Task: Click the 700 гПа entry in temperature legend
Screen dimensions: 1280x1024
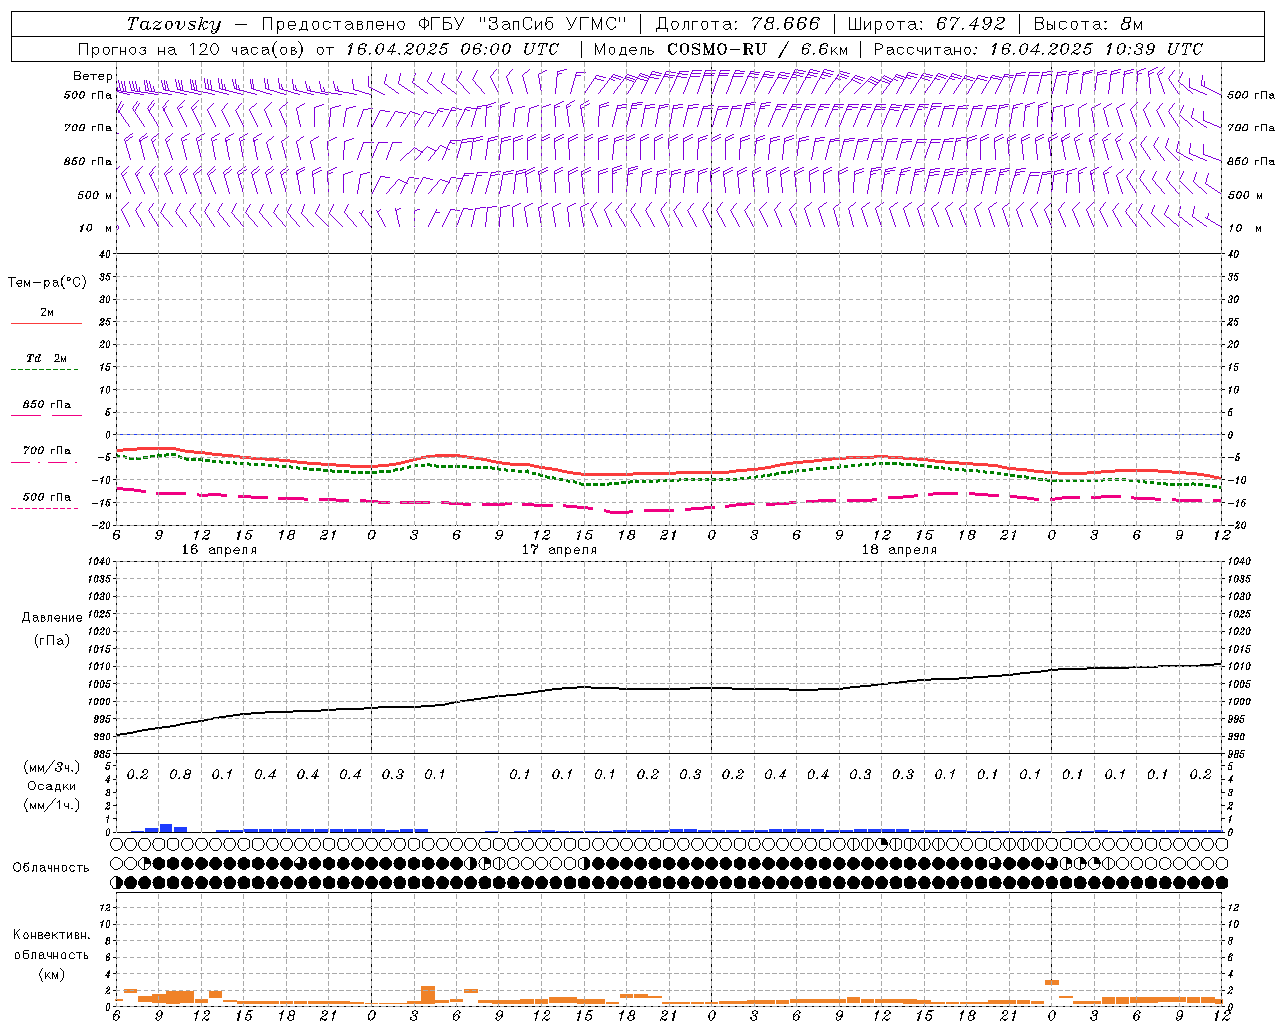Action: [47, 451]
